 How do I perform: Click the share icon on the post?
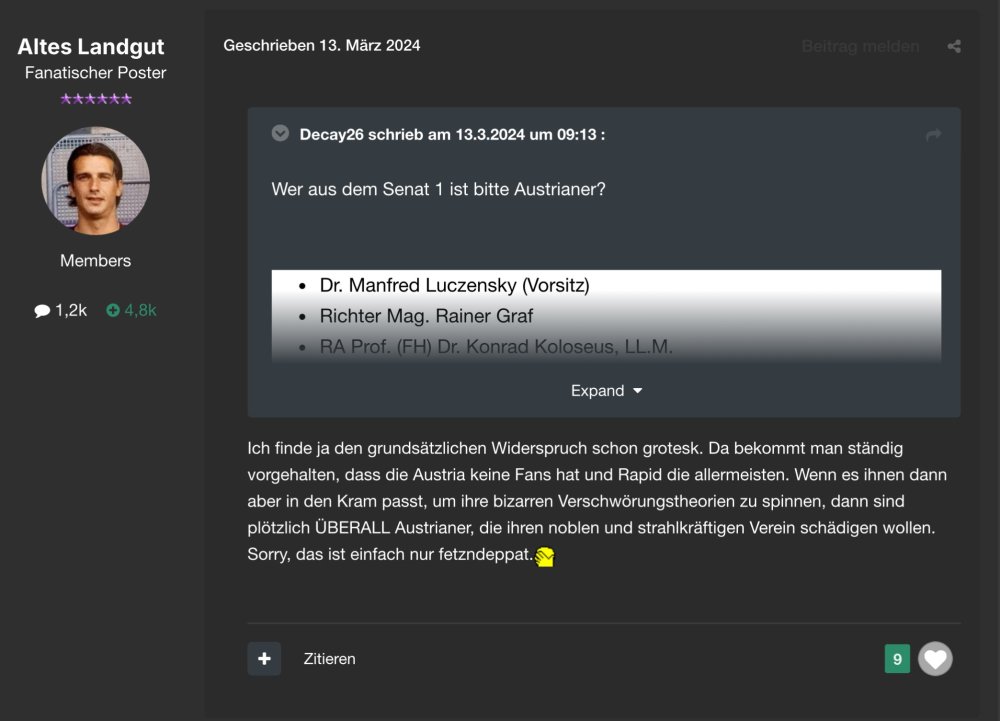(x=954, y=46)
